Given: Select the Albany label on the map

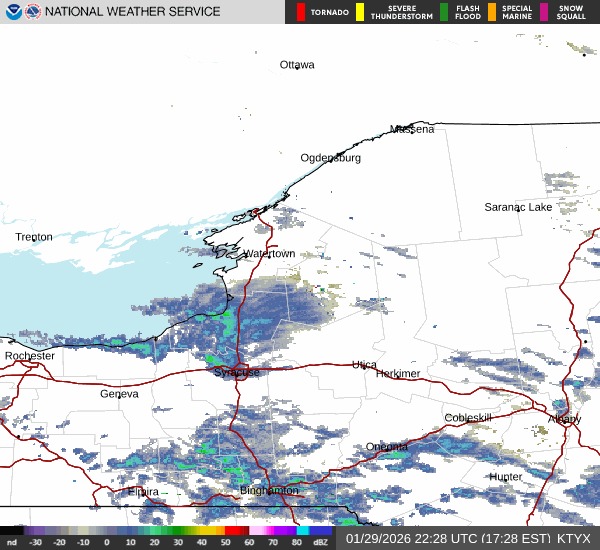Looking at the screenshot, I should click(x=564, y=419).
